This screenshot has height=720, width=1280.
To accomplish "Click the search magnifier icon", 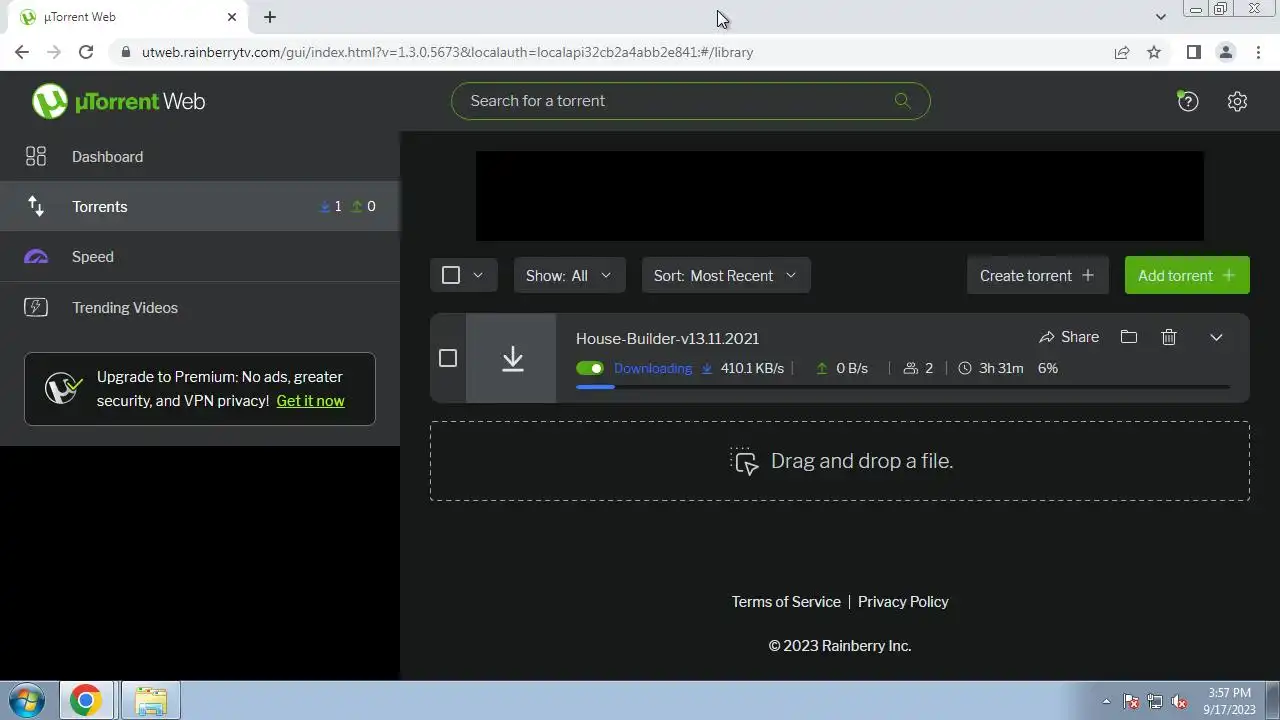I will point(903,101).
